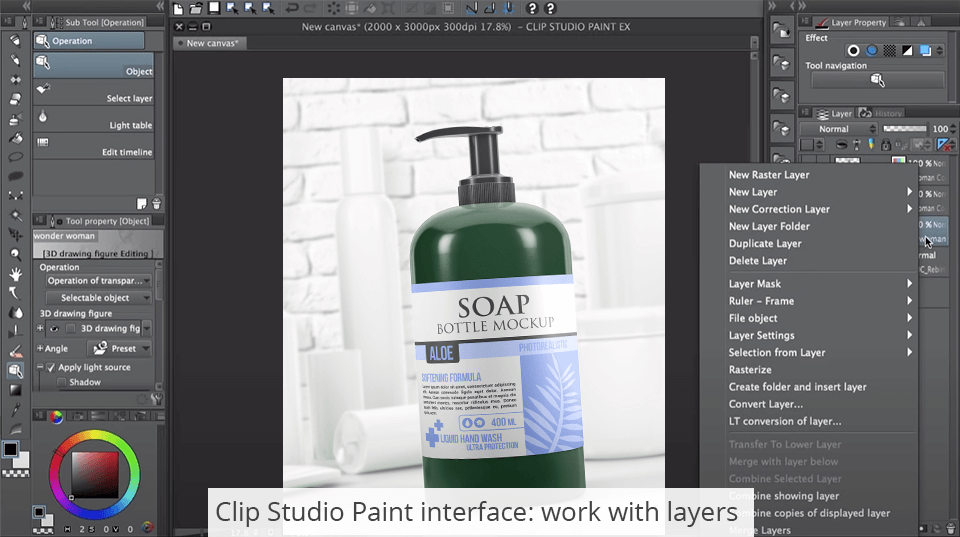Screen dimensions: 960x537
Task: Select the Hand move tool
Action: coord(15,273)
